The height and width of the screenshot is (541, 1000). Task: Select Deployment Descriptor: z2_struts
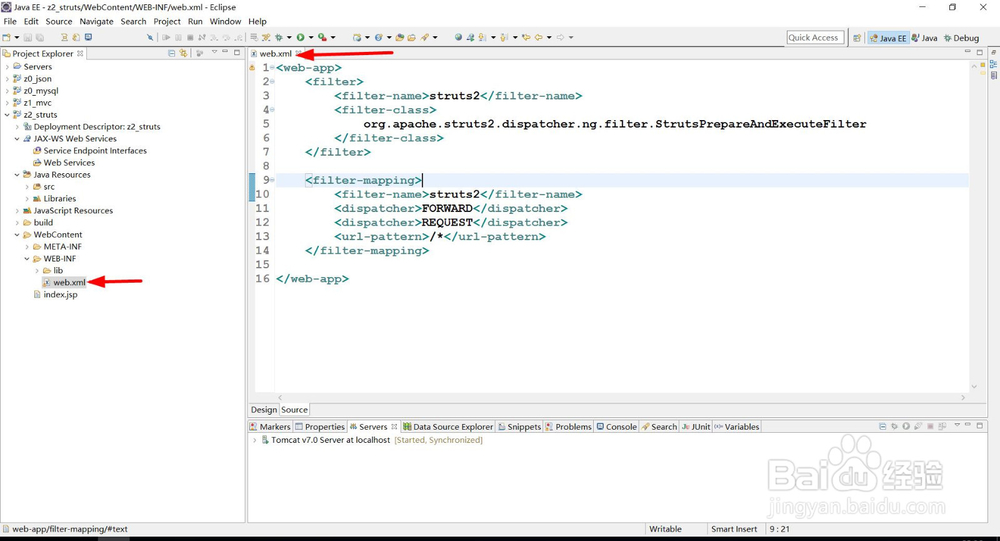97,127
